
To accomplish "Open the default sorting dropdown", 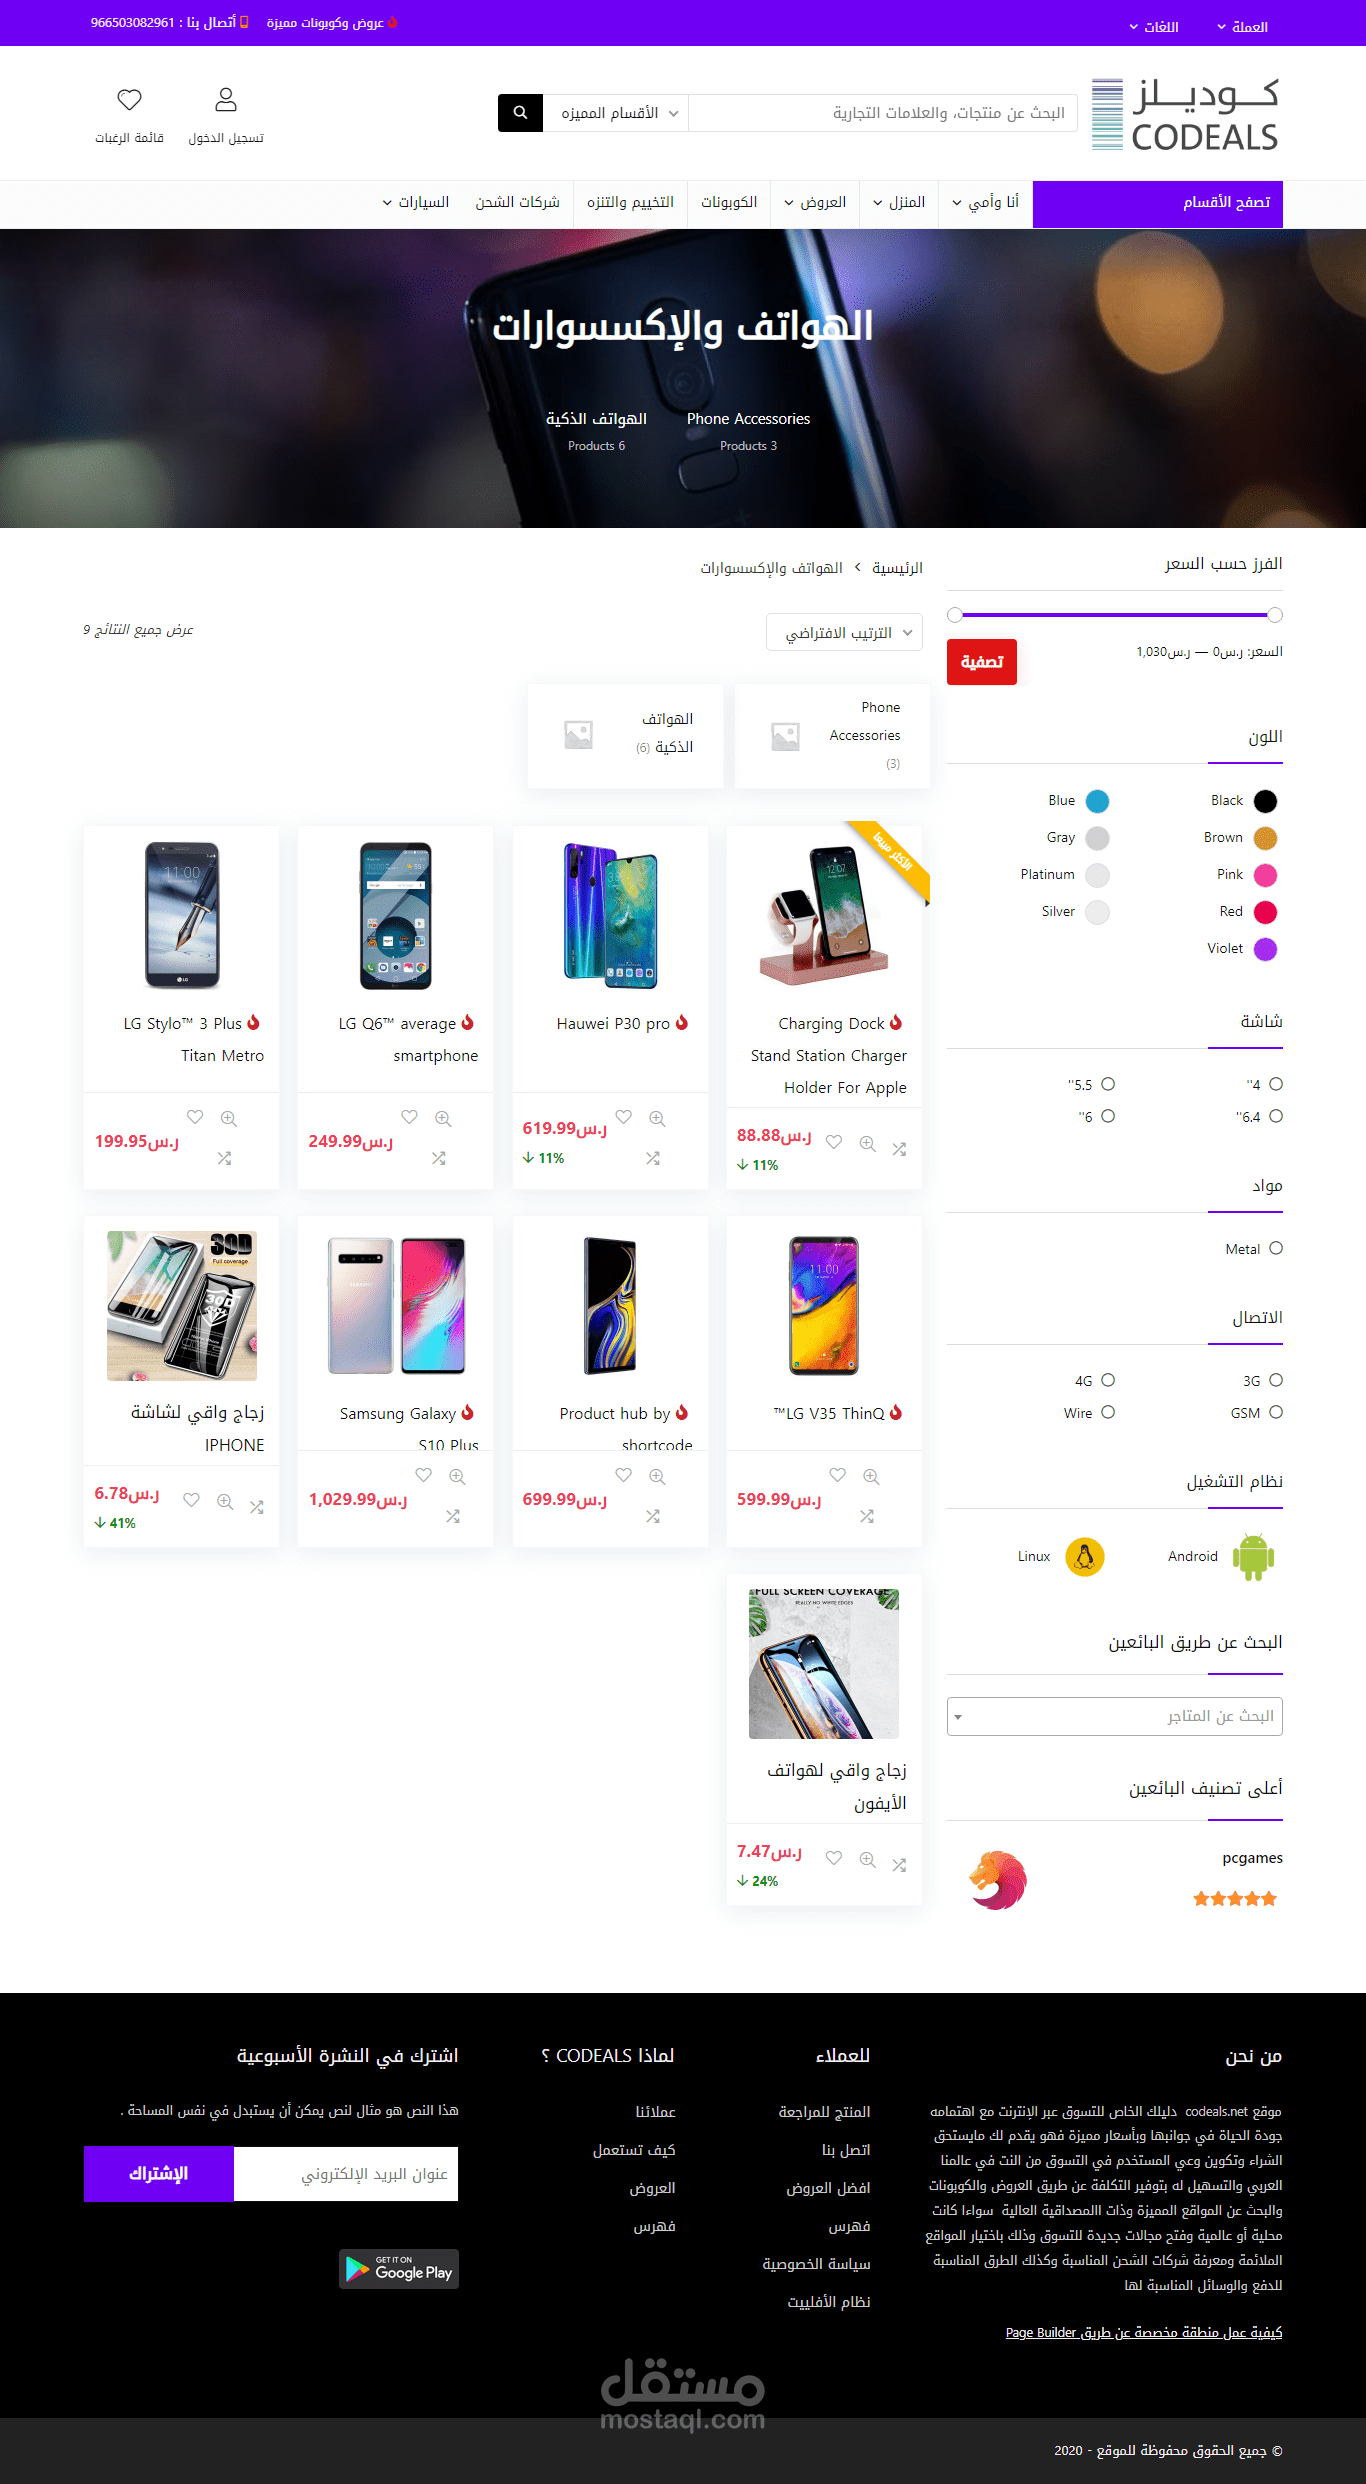I will (845, 632).
